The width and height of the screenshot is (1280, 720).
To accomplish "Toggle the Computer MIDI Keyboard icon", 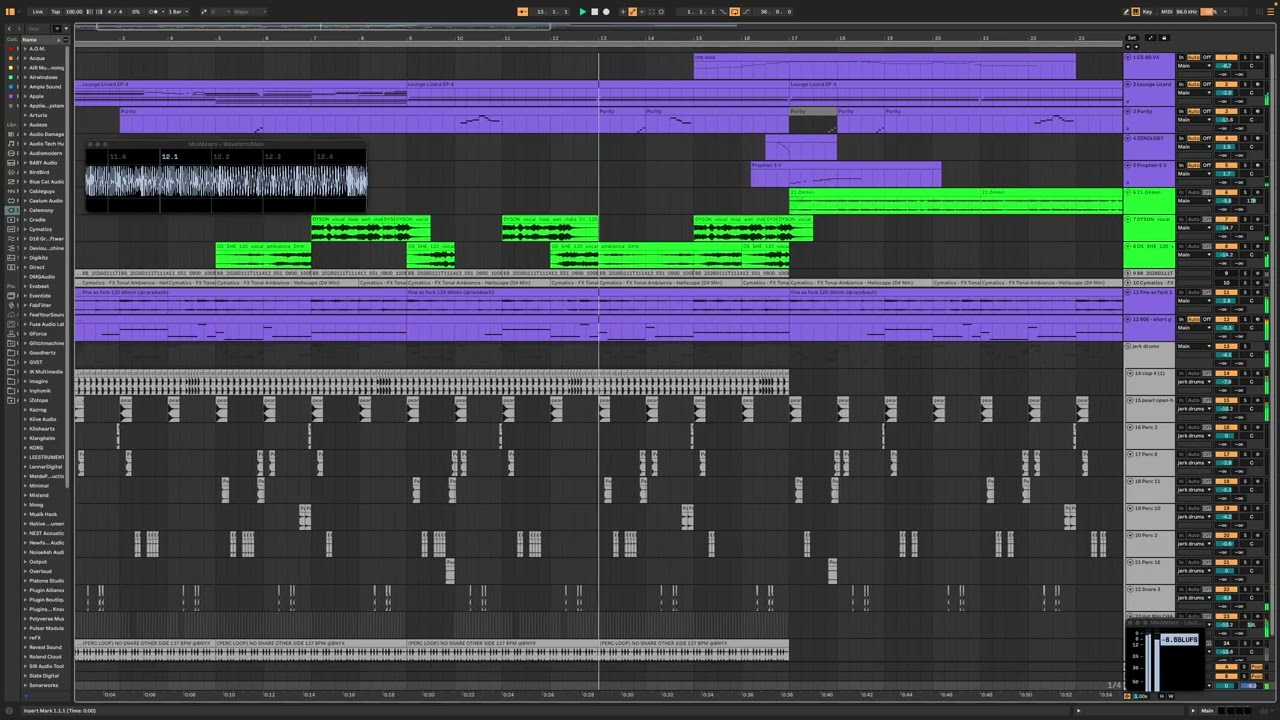I will (1136, 12).
